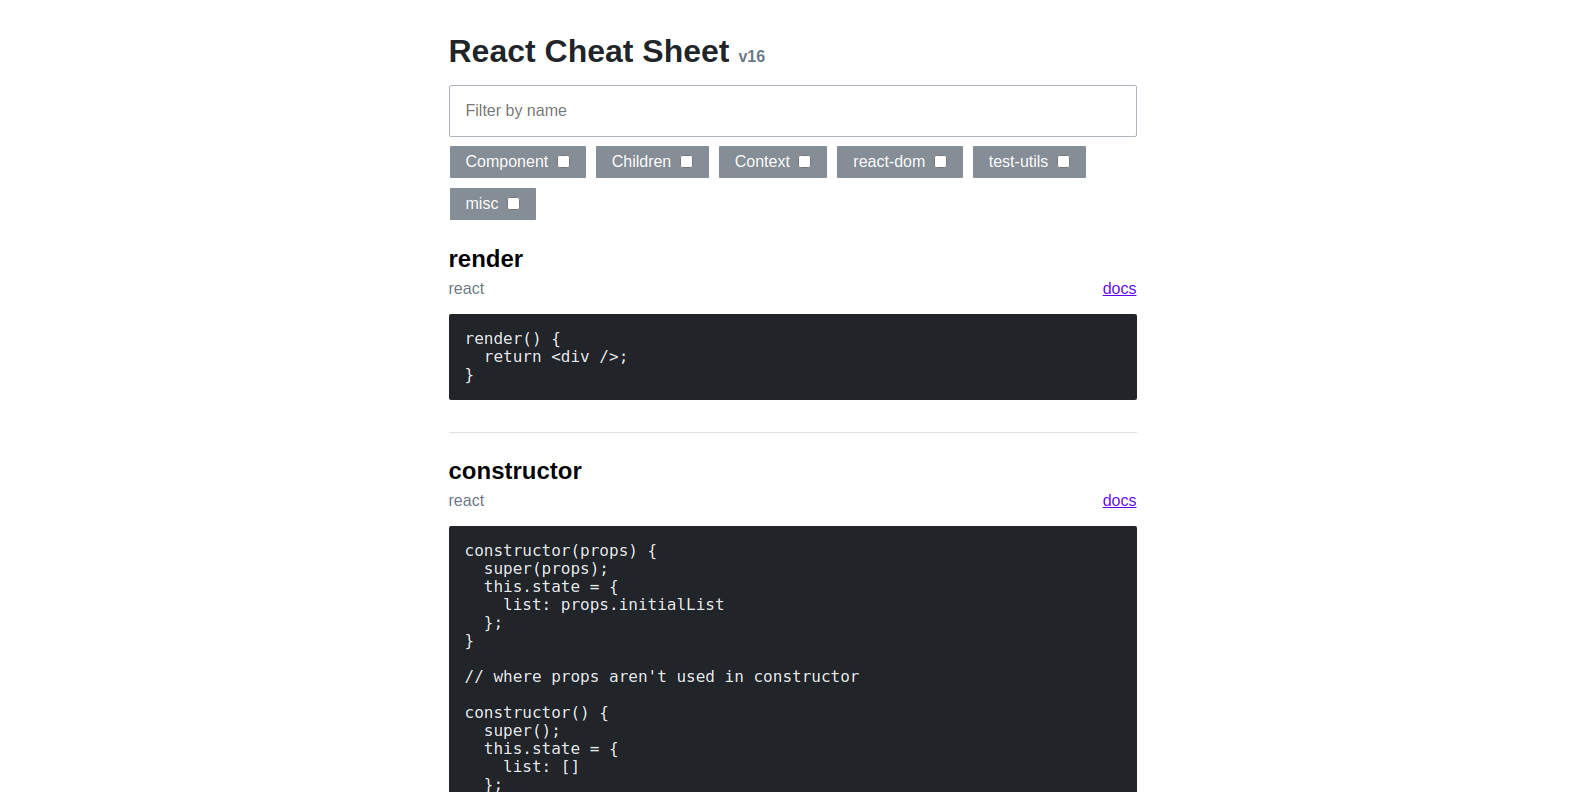The width and height of the screenshot is (1583, 792).
Task: Open the docs link for constructor
Action: click(x=1119, y=501)
